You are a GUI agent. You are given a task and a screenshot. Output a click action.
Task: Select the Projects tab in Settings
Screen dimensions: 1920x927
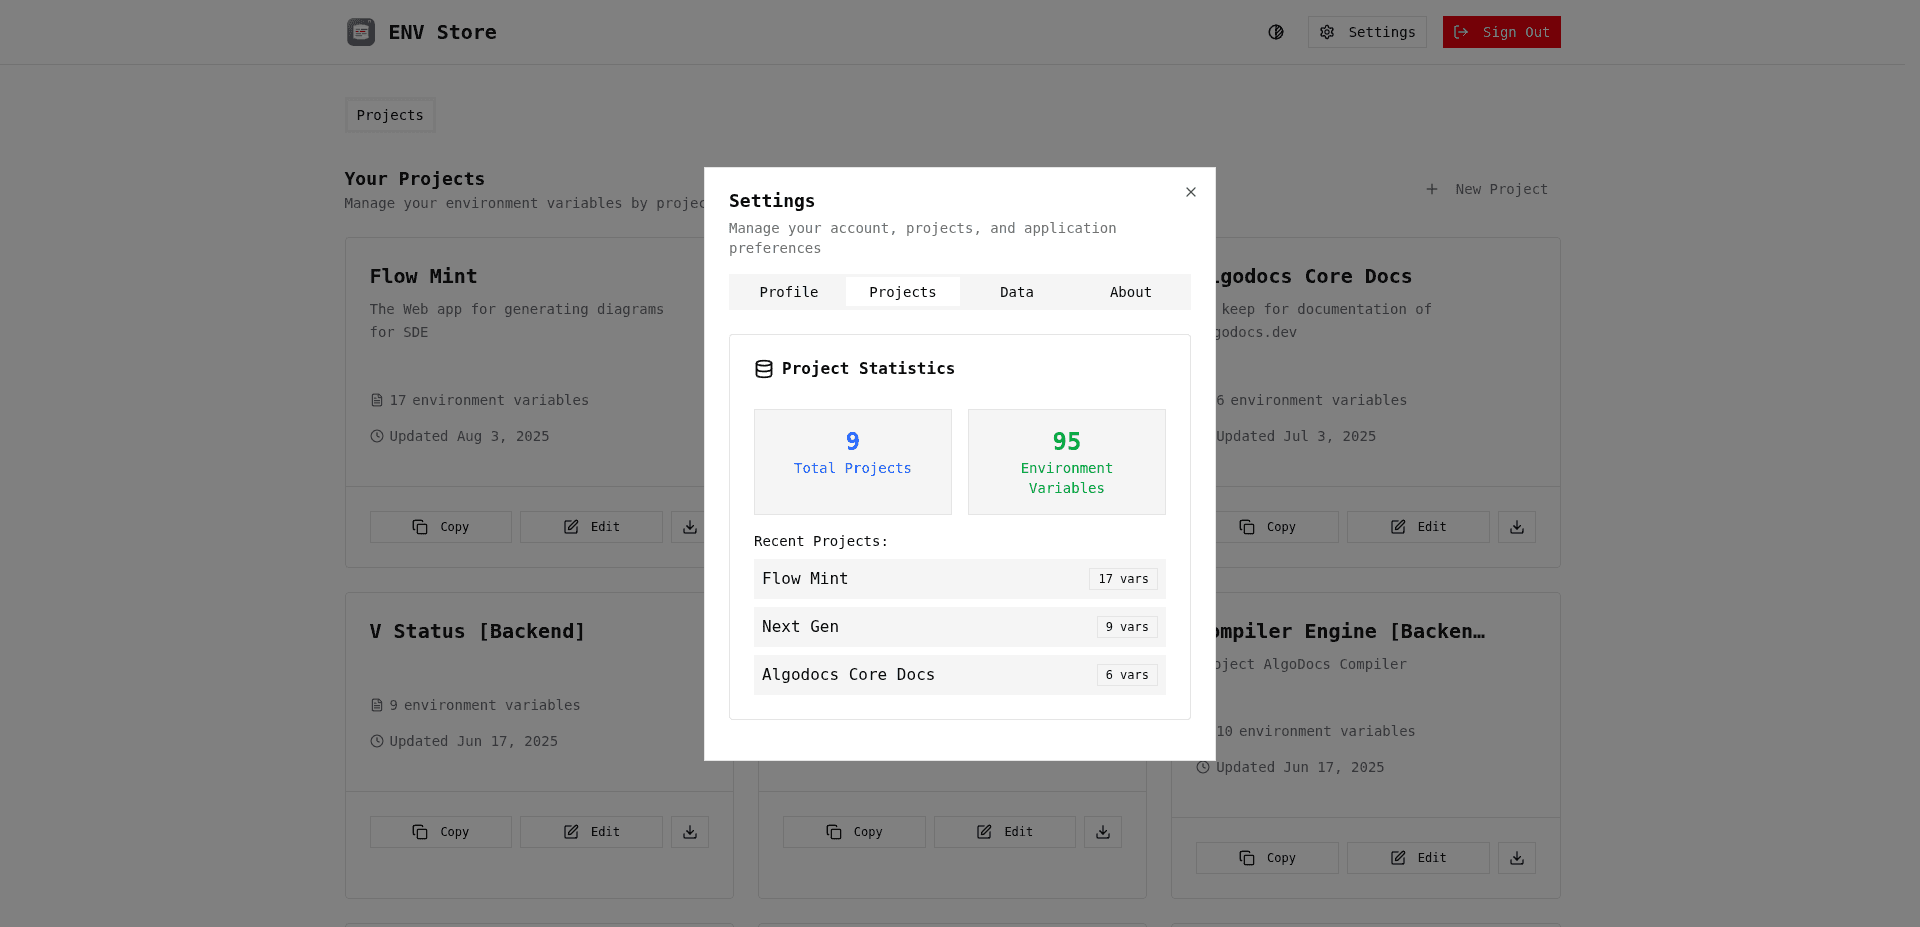click(903, 292)
